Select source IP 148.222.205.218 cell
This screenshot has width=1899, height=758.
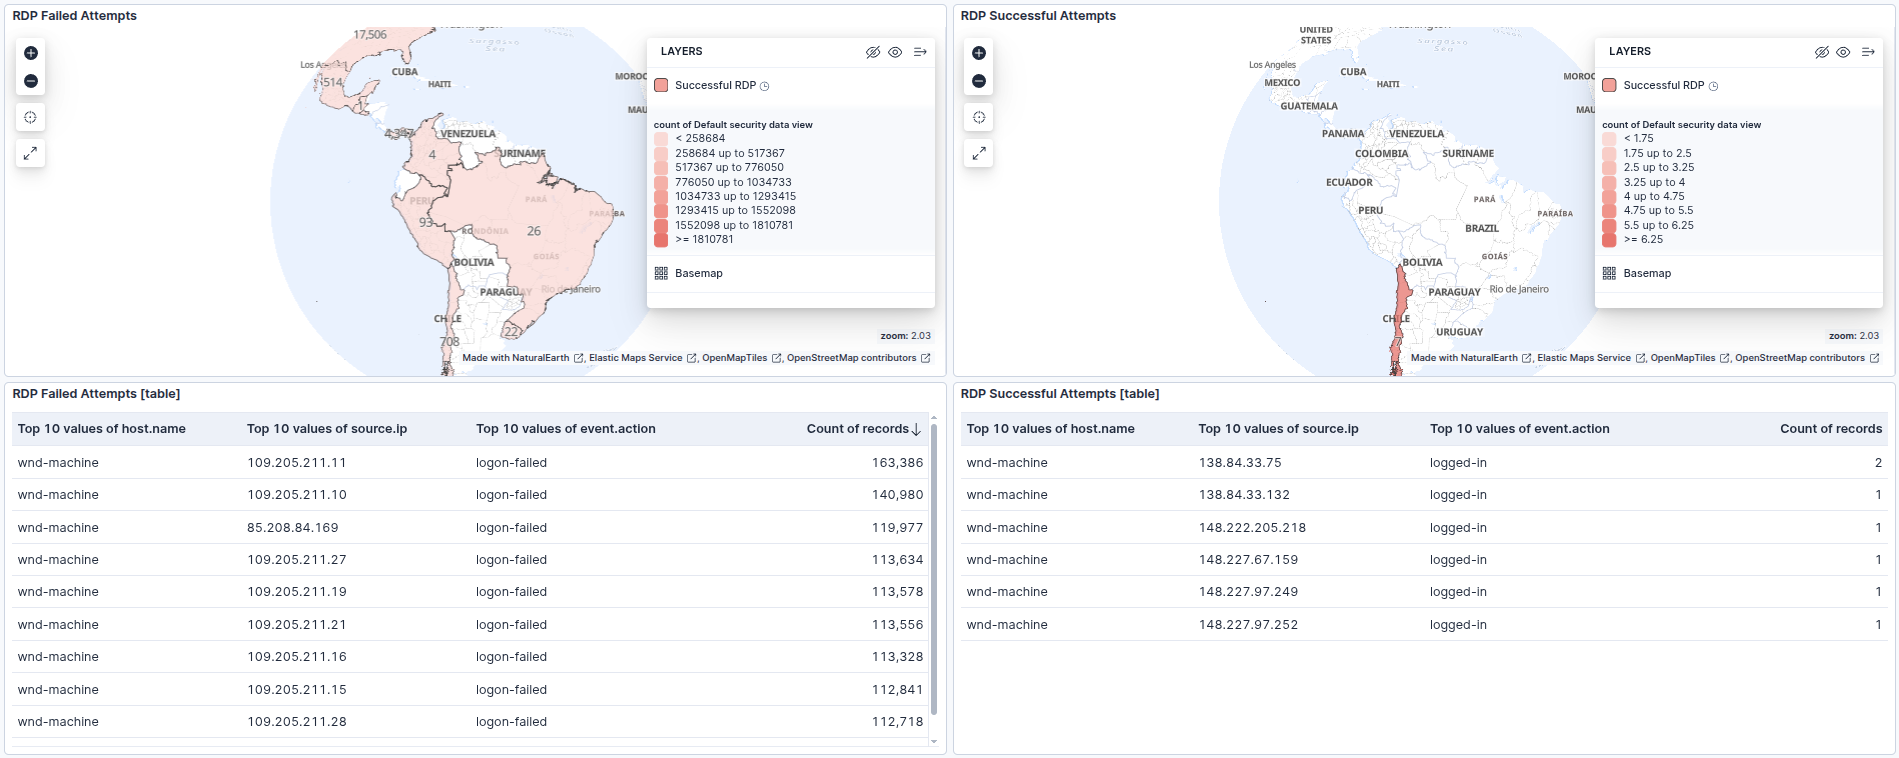pos(1252,528)
